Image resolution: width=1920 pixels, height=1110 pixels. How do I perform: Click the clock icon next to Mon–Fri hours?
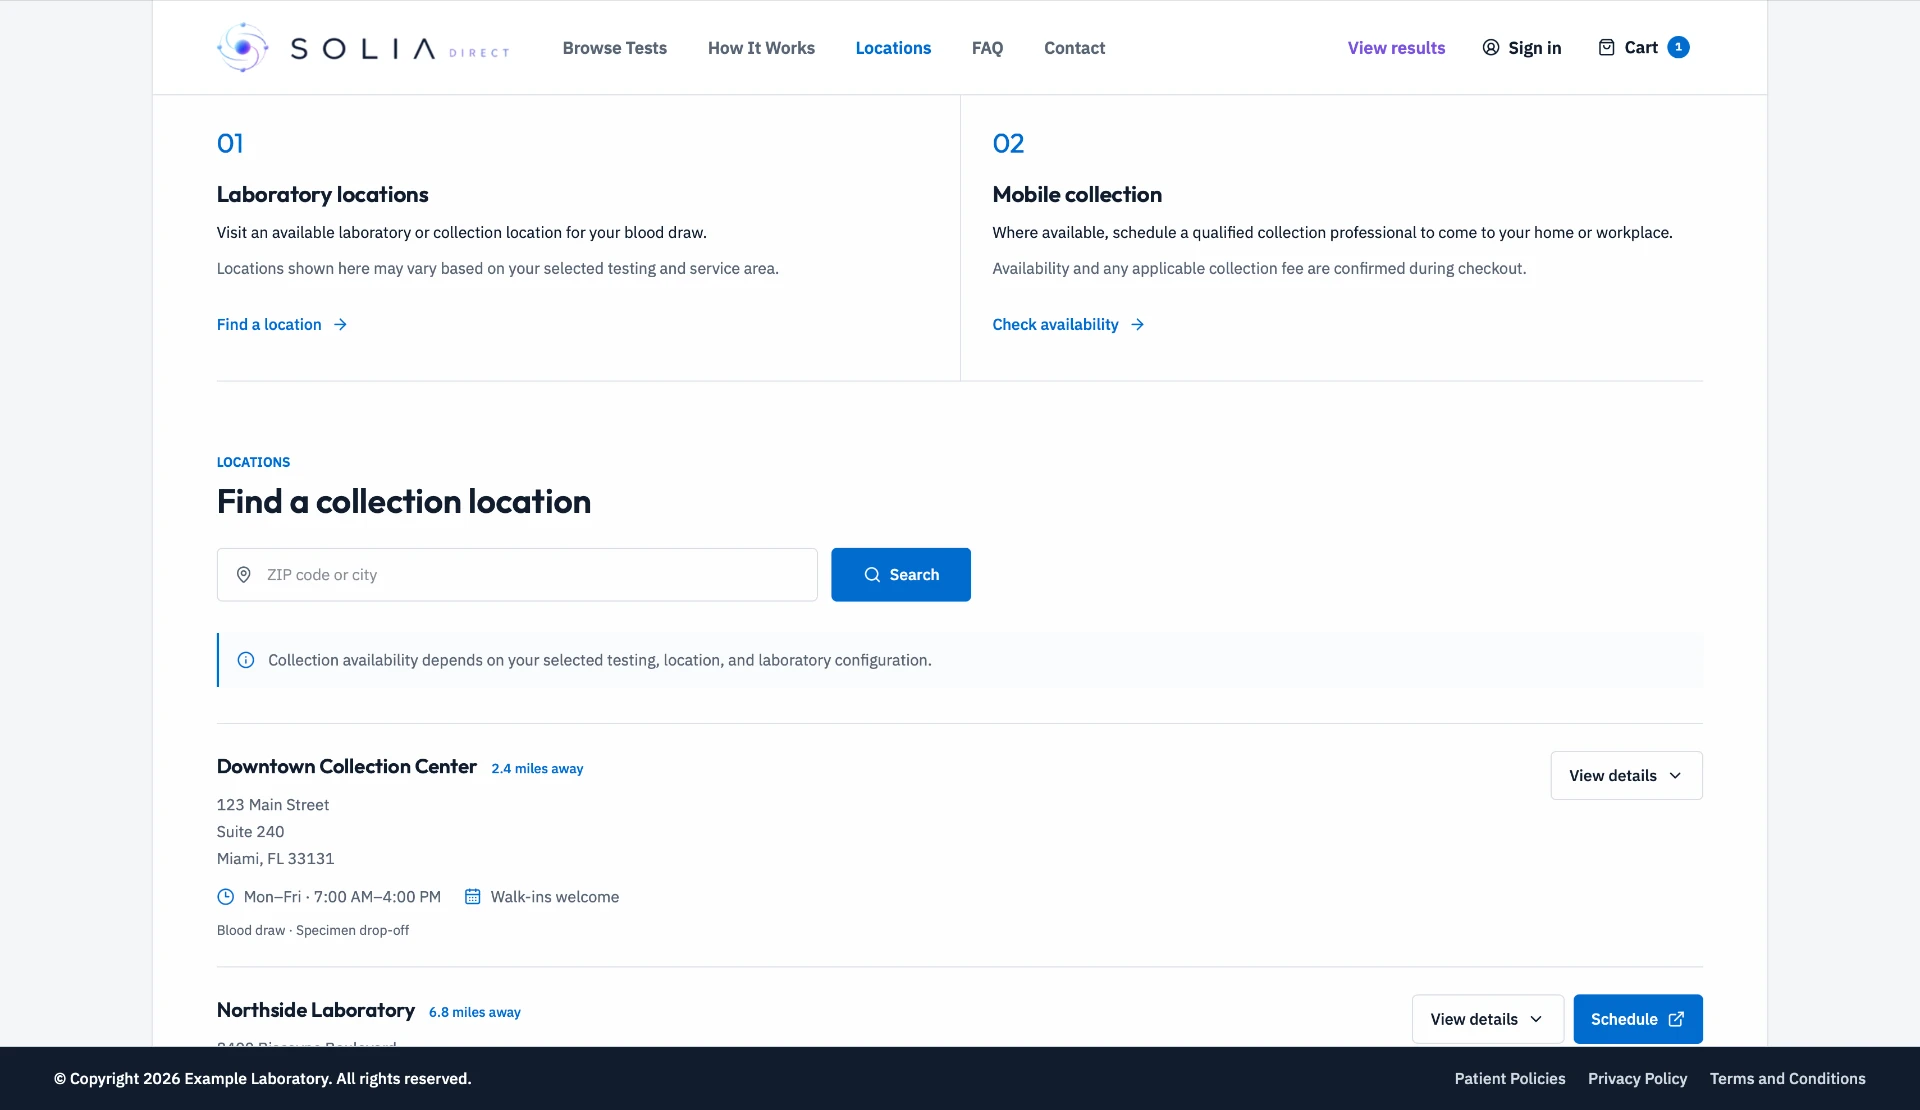tap(226, 897)
